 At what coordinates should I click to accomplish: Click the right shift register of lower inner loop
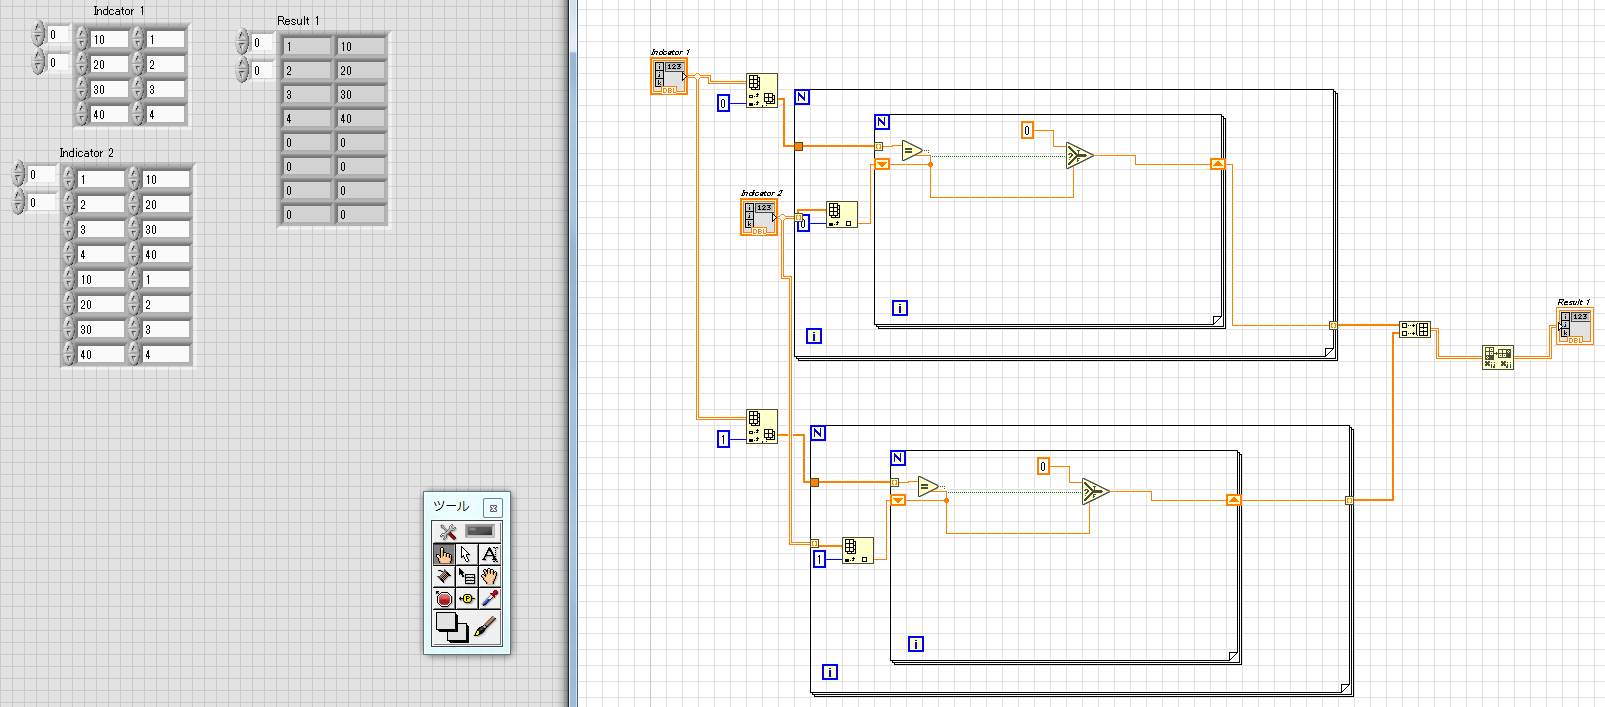tap(1234, 500)
